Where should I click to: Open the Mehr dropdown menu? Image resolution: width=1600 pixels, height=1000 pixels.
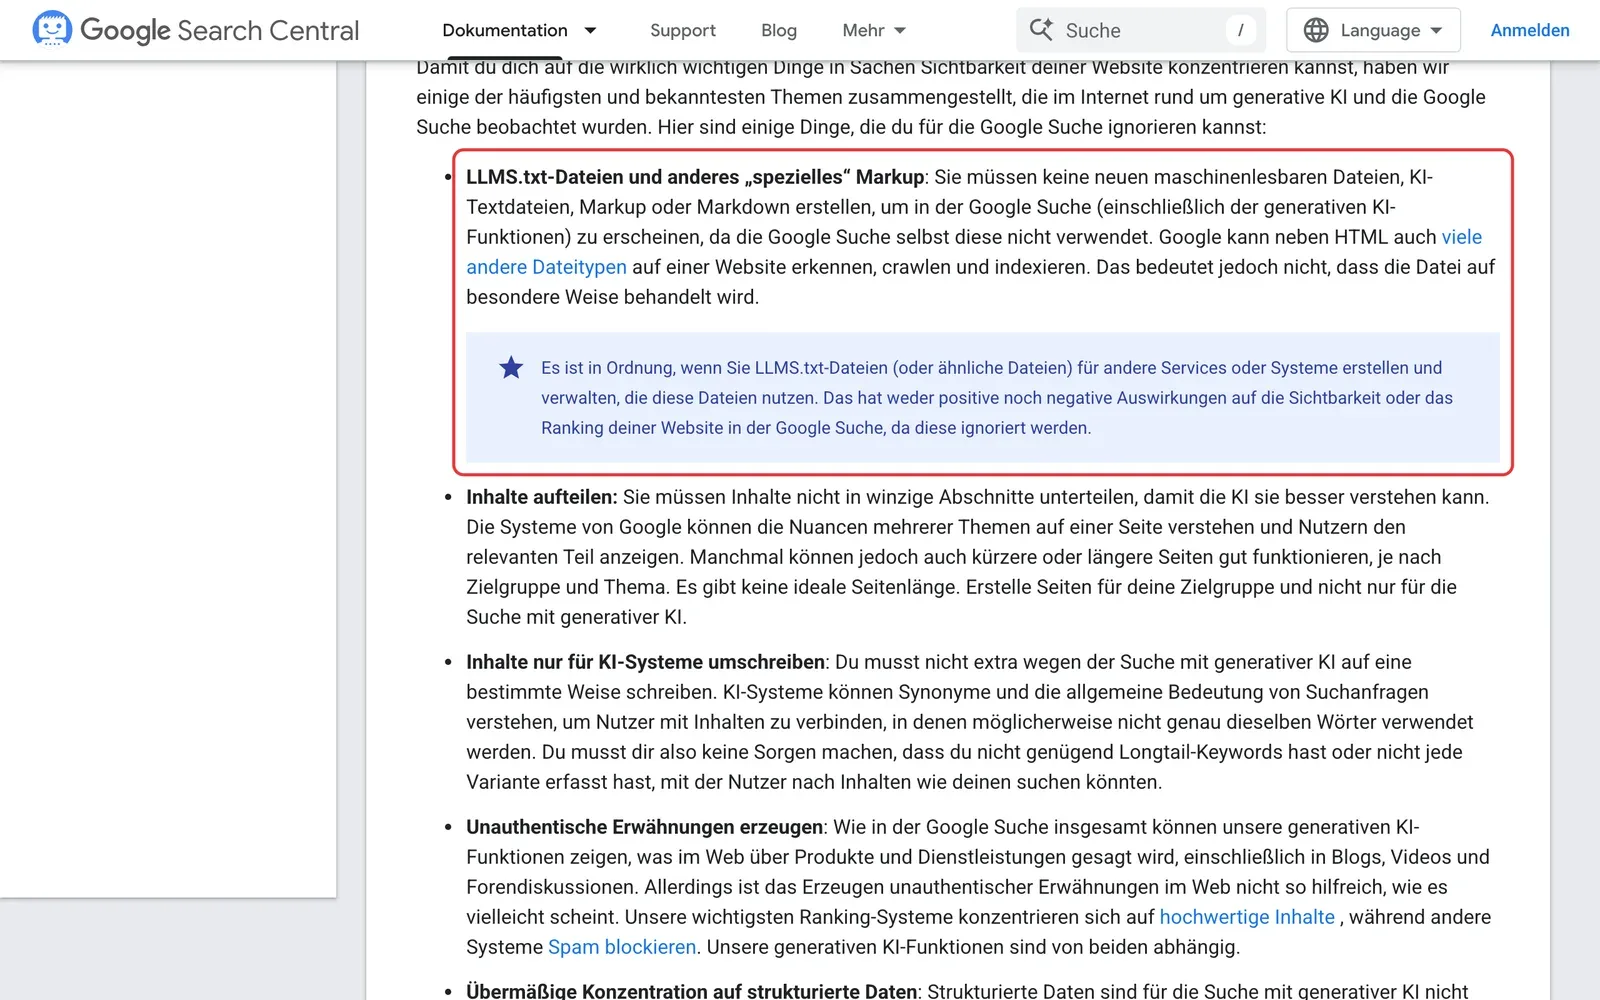point(874,30)
